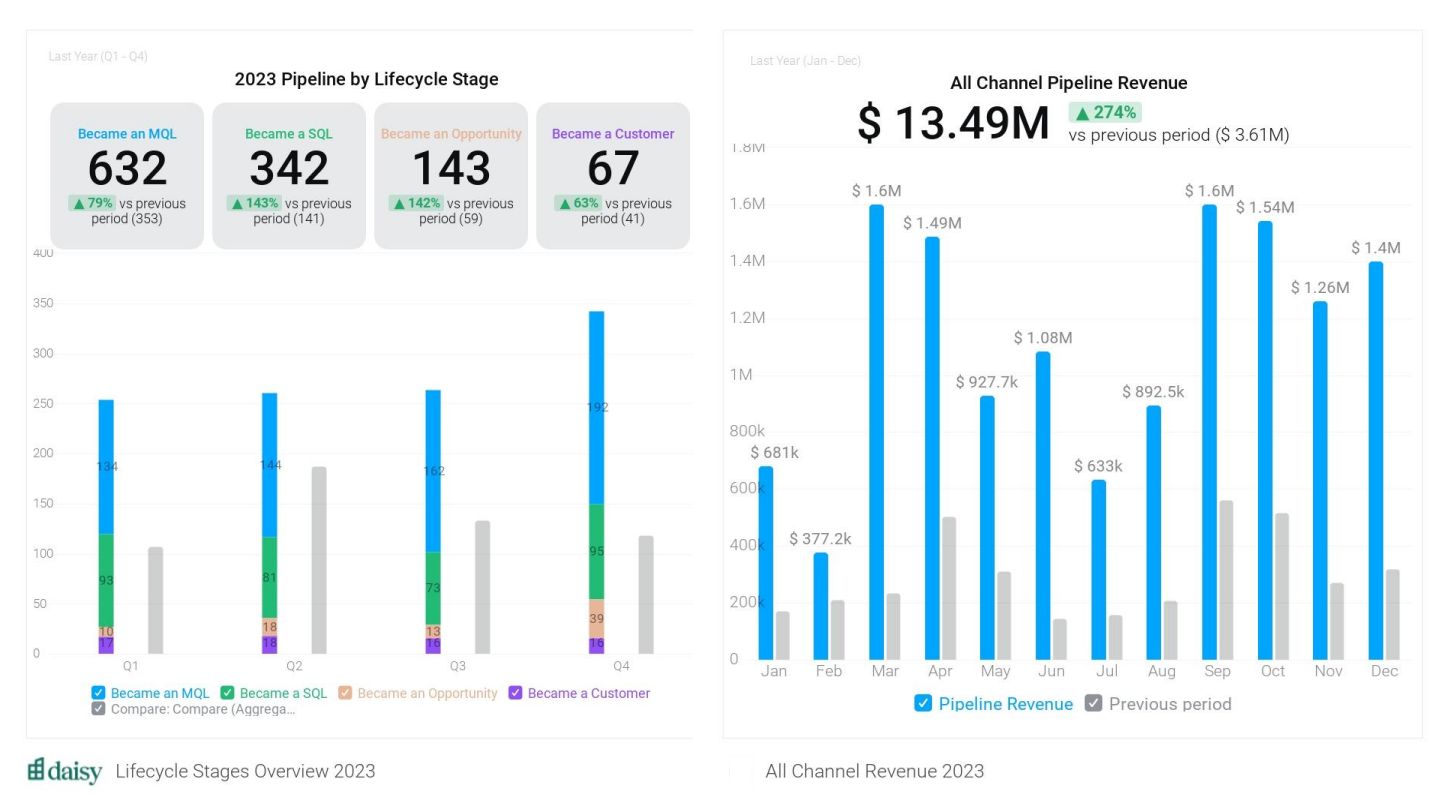The image size is (1434, 805).
Task: Click the July $ 633k revenue bar
Action: coord(1099,569)
